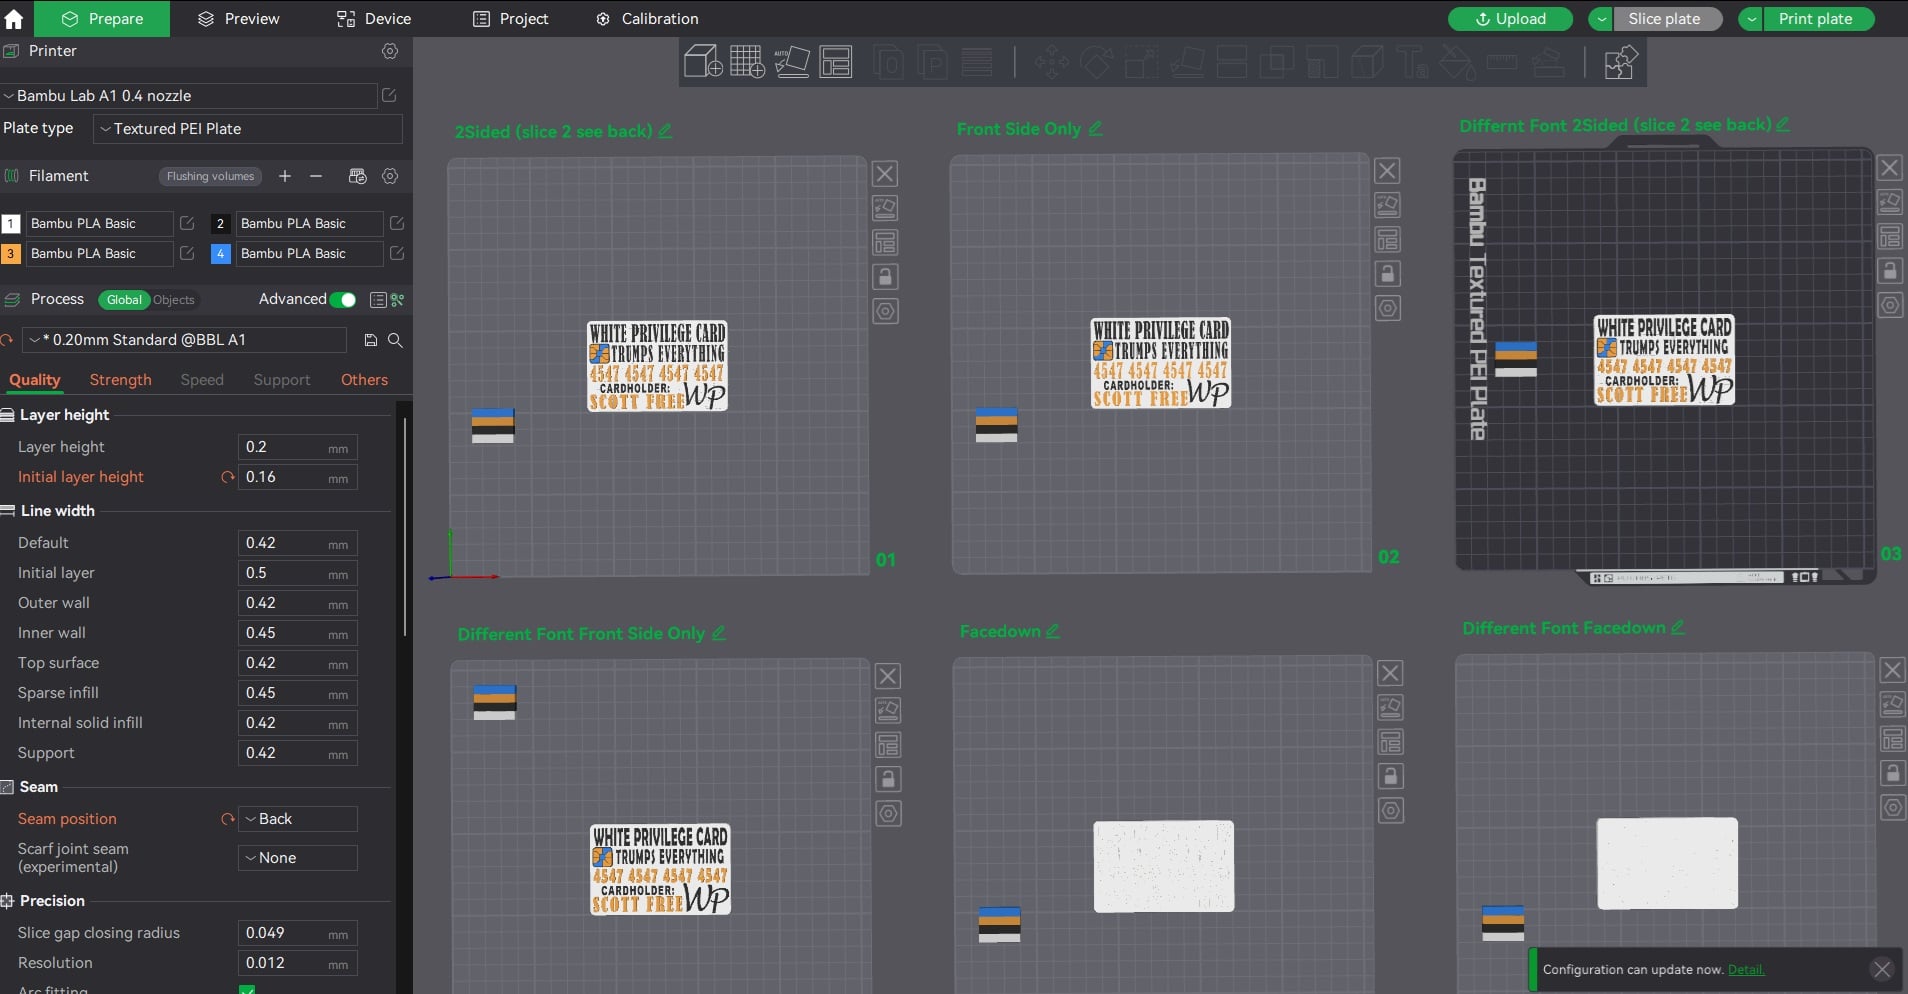1908x994 pixels.
Task: Open the Assembly view puzzle icon
Action: pos(1620,62)
